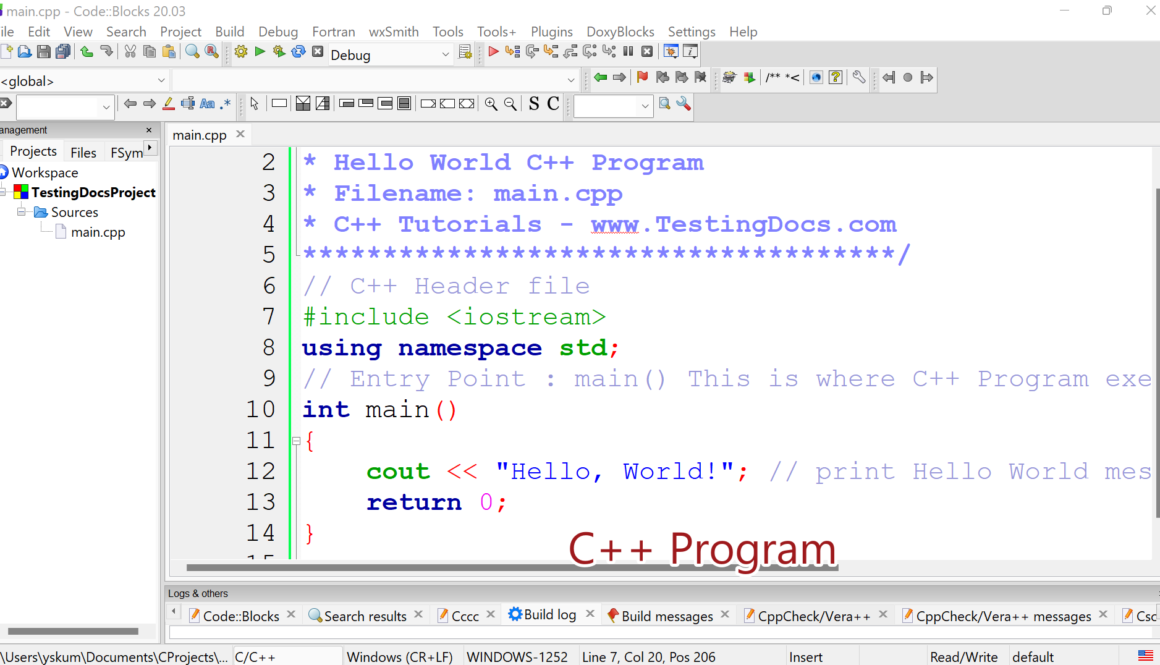
Task: Click the Zoom in magnifier icon
Action: 490,104
